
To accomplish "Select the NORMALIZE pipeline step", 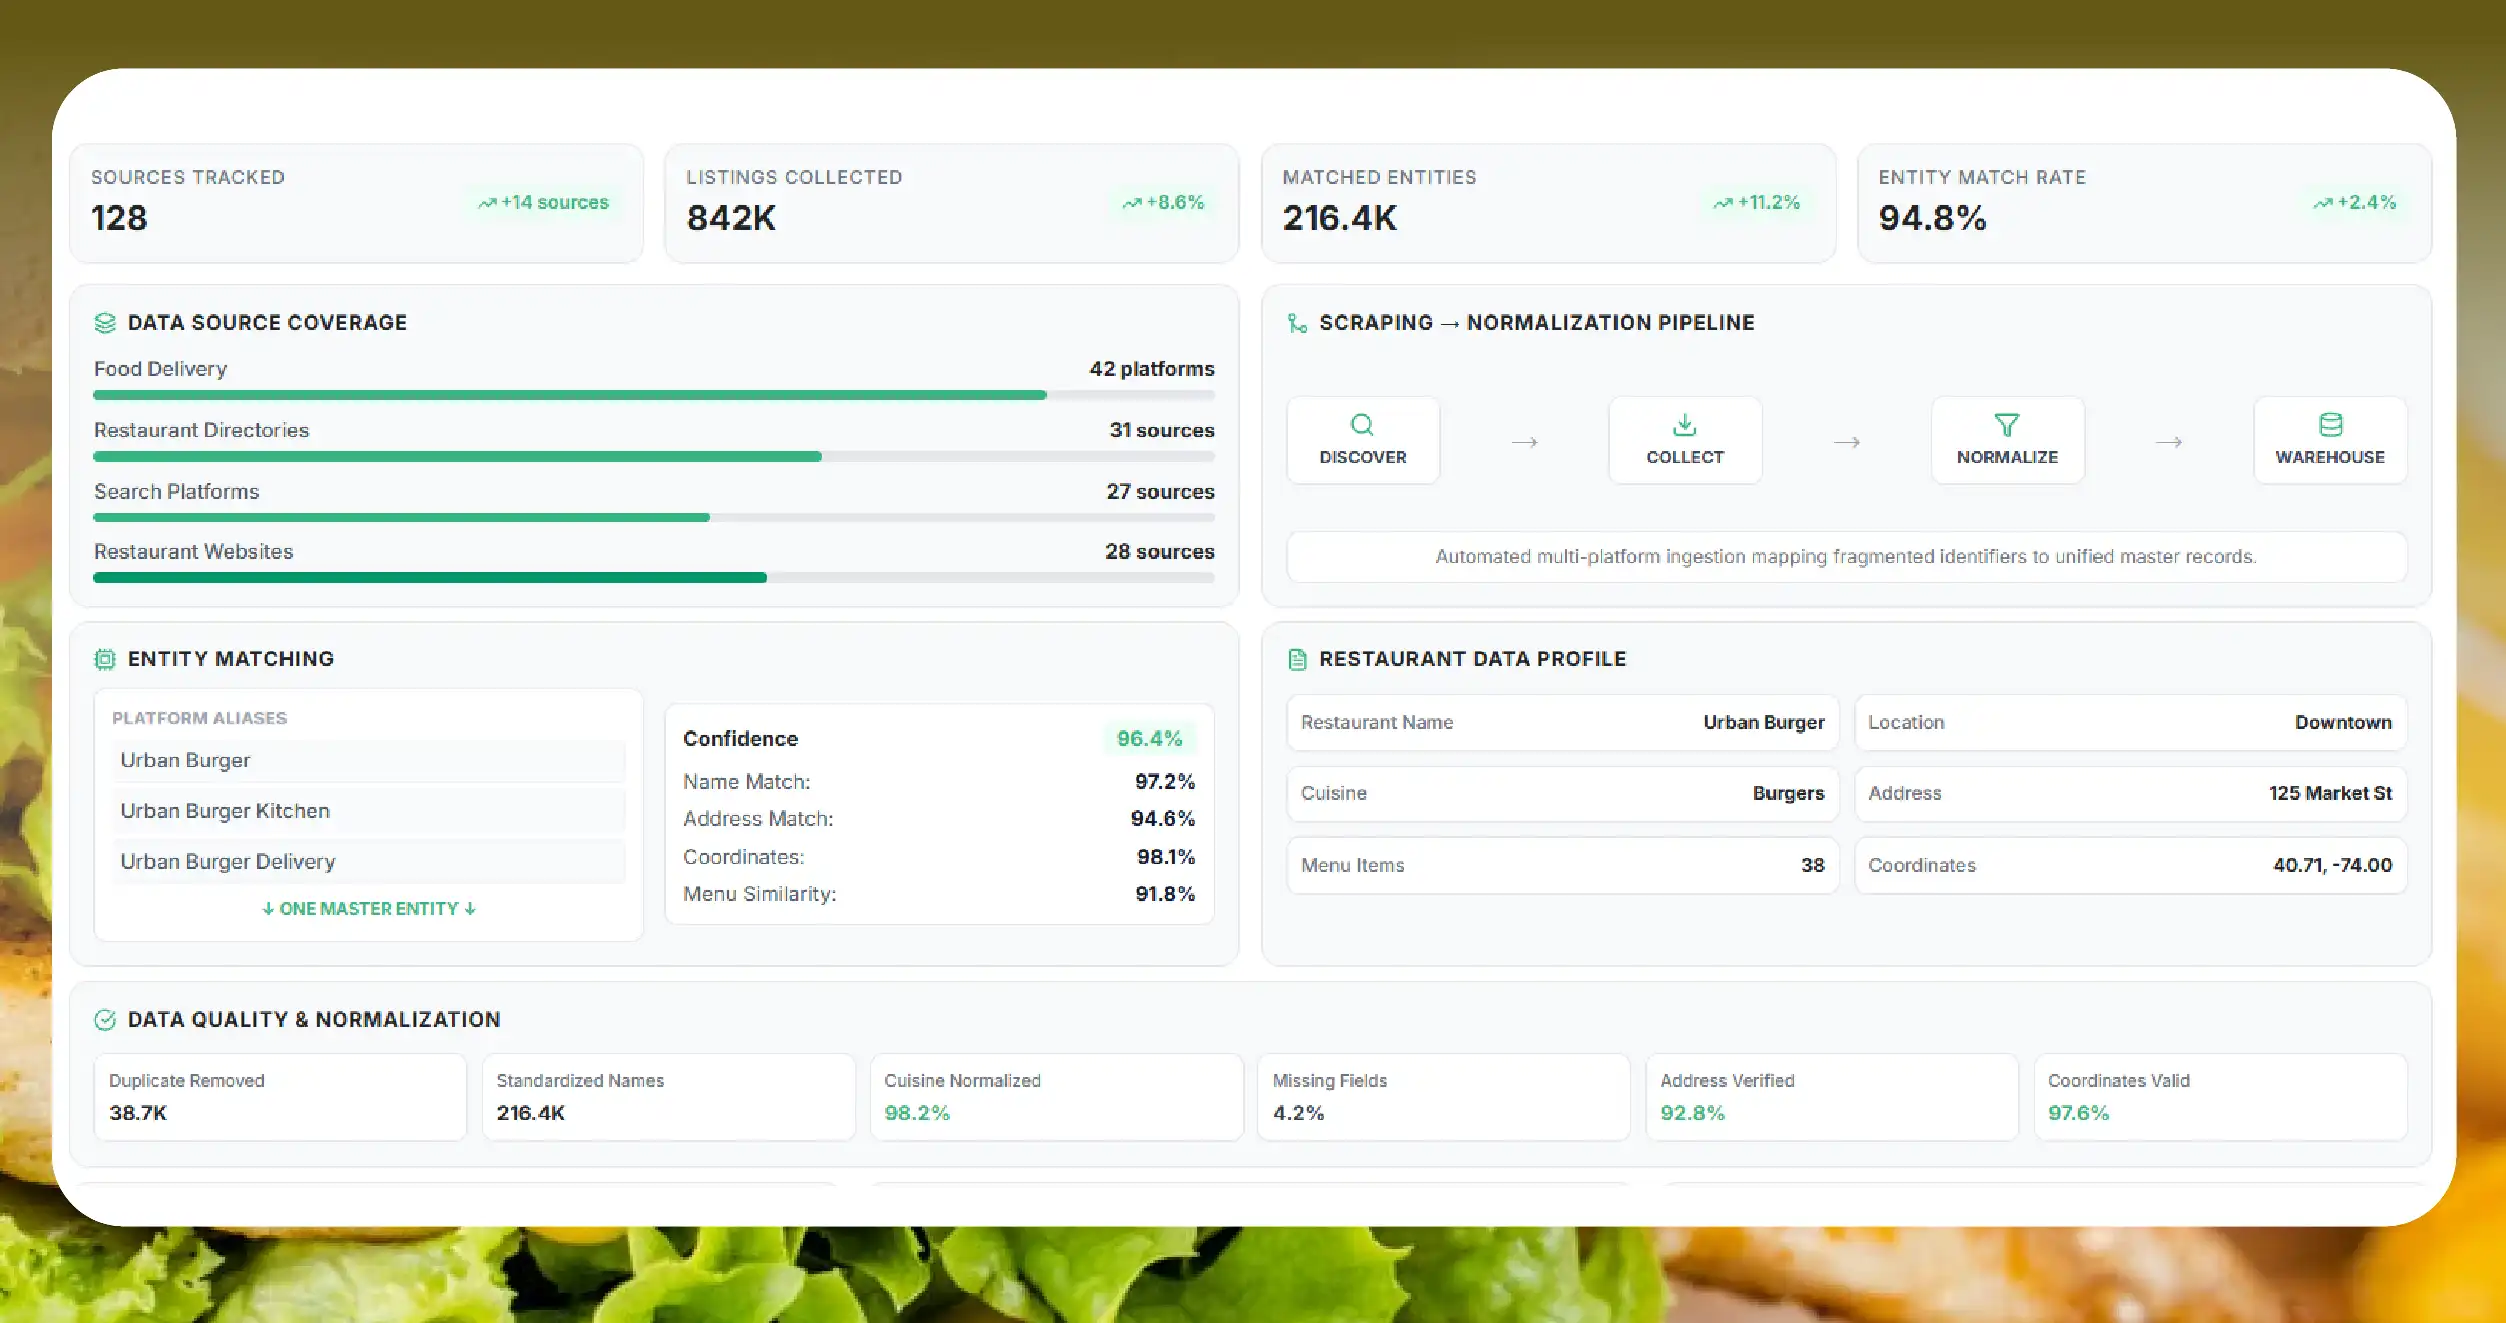I will pyautogui.click(x=2007, y=440).
